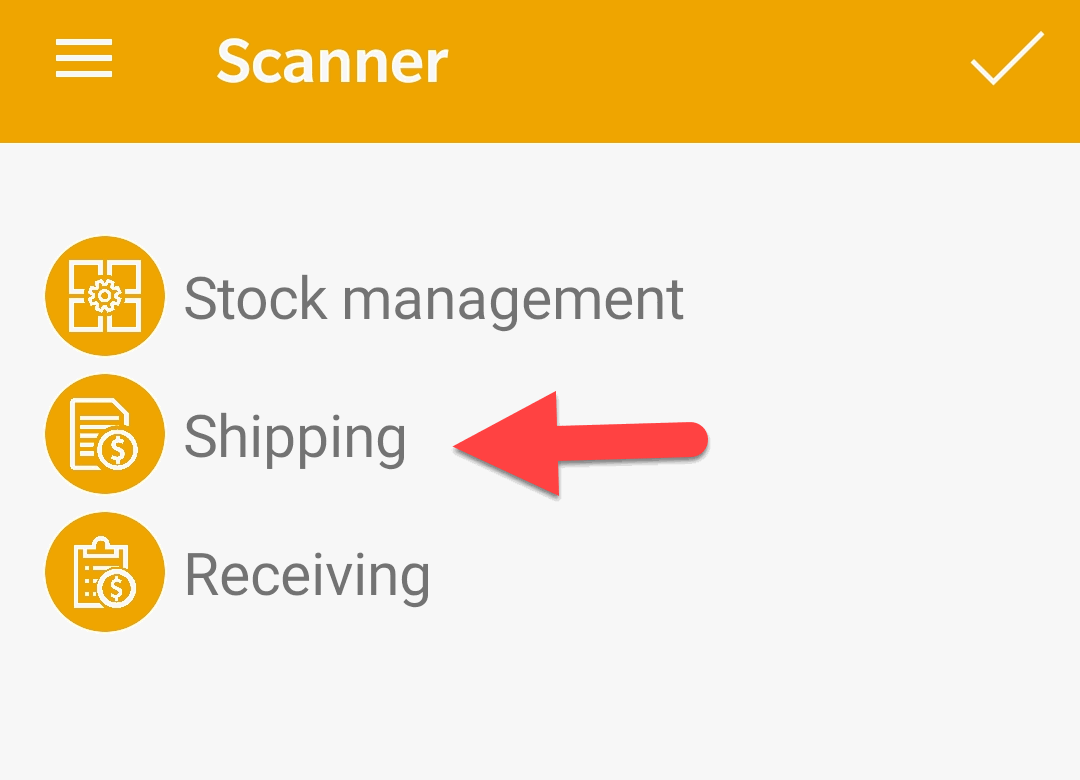
Task: Click the Stock management text label
Action: [x=434, y=300]
